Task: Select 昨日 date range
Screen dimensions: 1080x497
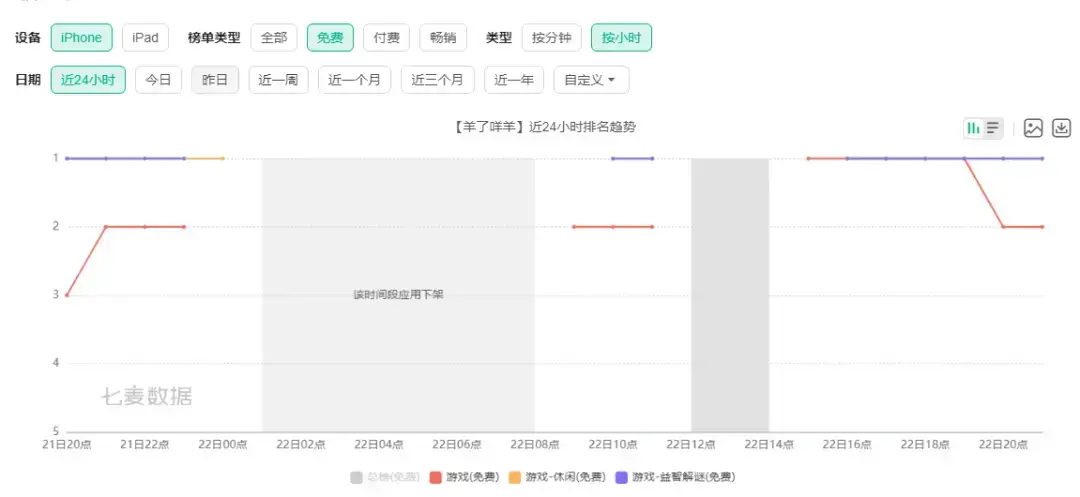Action: tap(215, 80)
